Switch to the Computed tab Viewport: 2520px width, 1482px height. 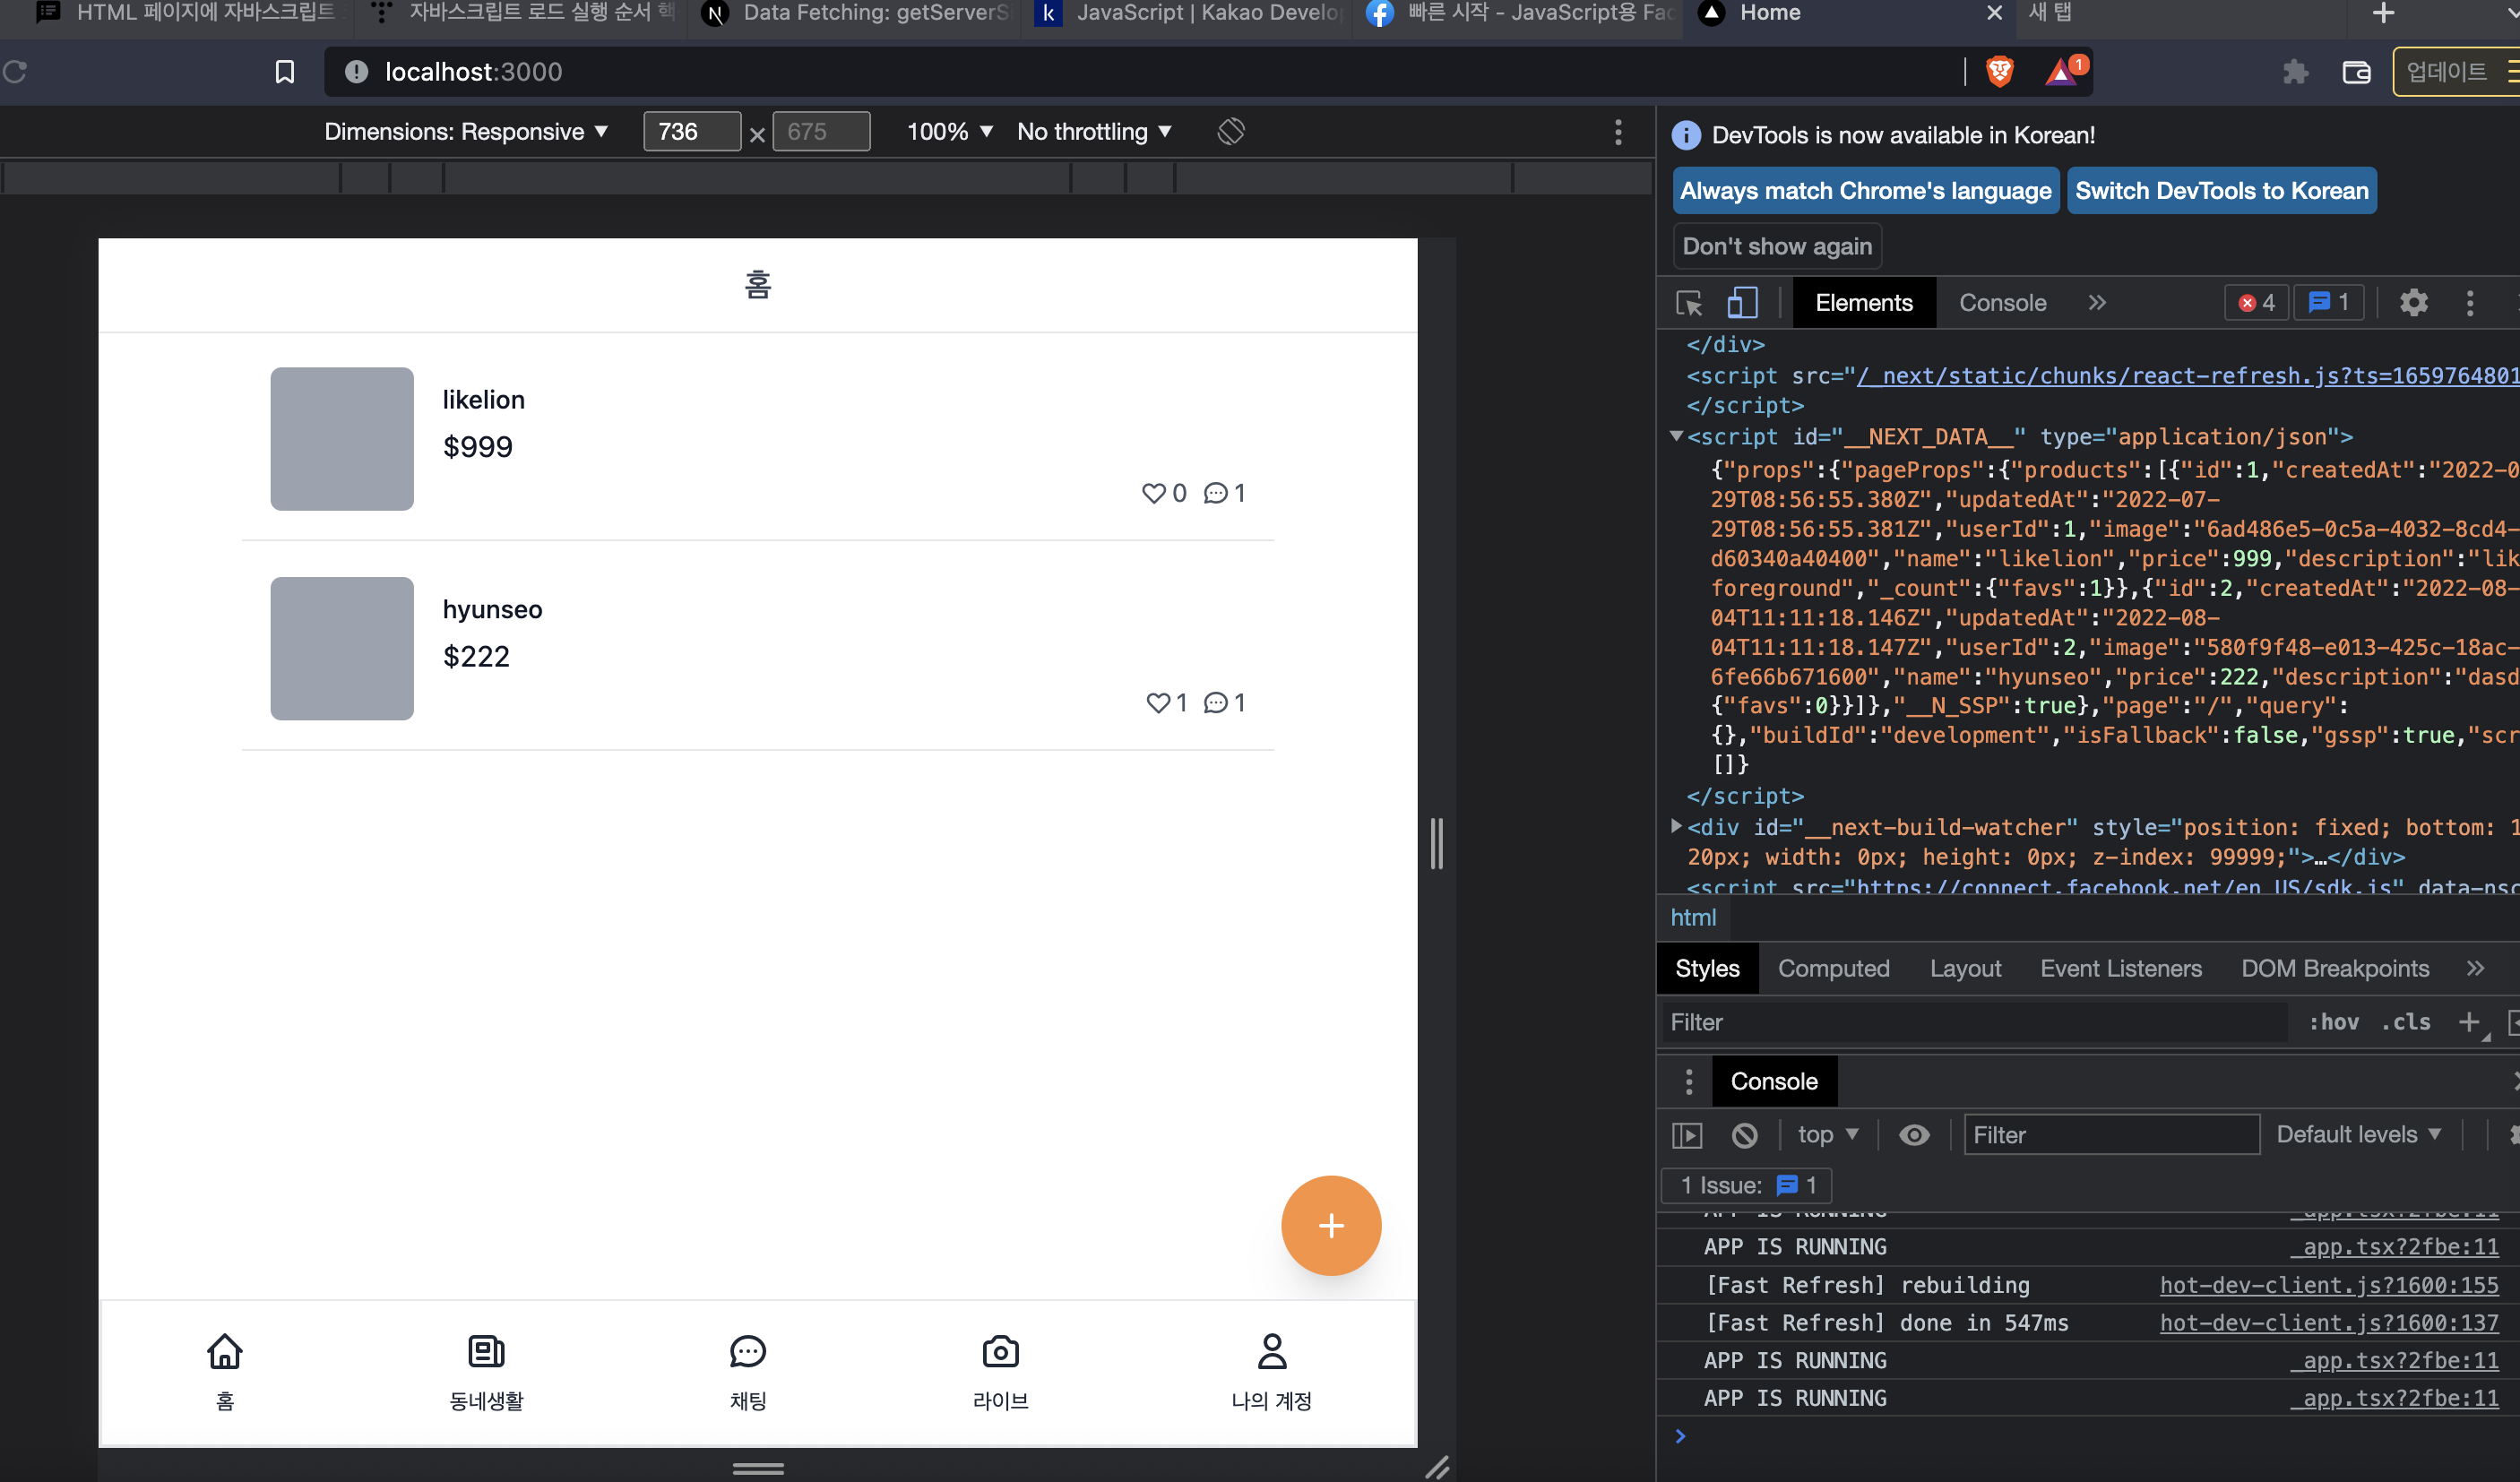[x=1833, y=968]
